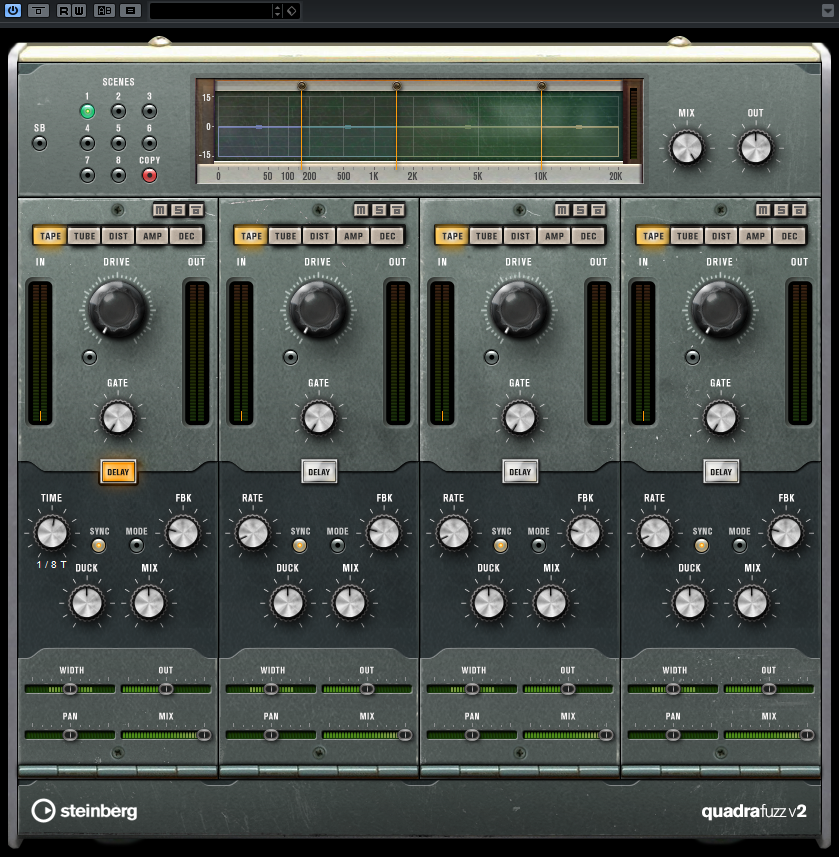Enable band 2 DELAY button
The image size is (839, 857).
pyautogui.click(x=319, y=472)
